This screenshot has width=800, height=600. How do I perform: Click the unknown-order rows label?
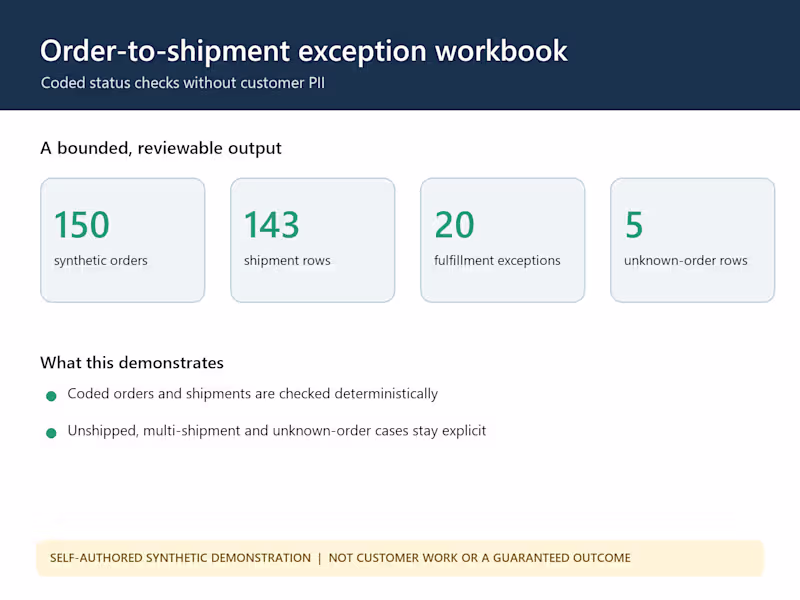tap(686, 261)
